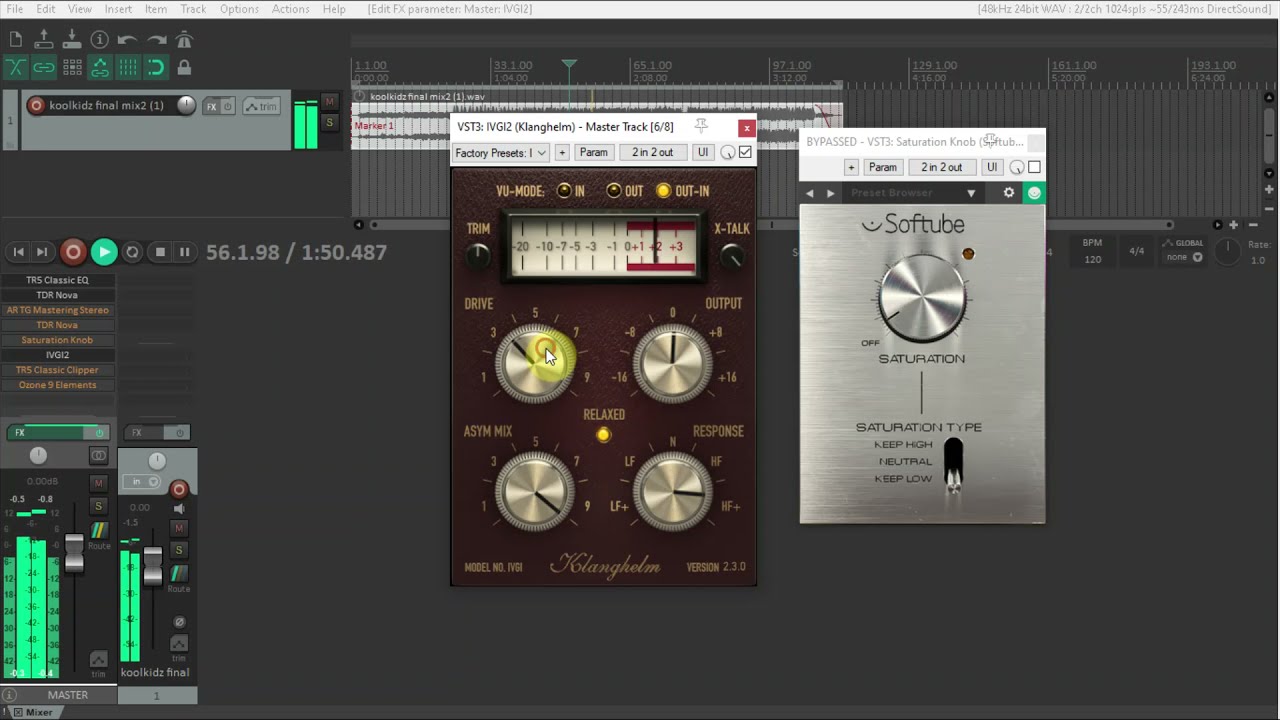This screenshot has height=720, width=1280.
Task: Open Softube settings gear icon
Action: click(1009, 193)
